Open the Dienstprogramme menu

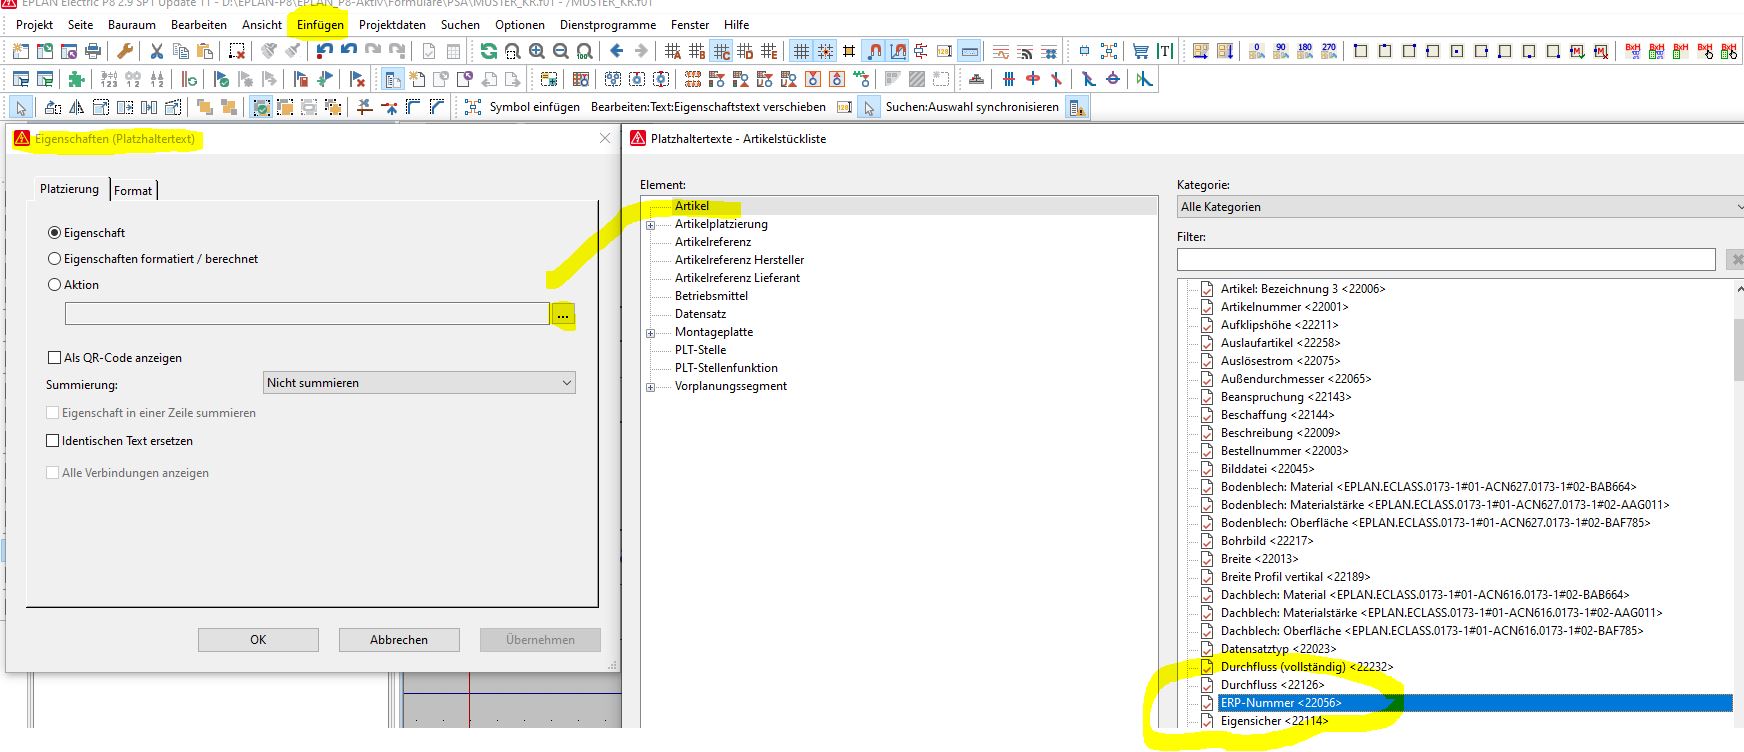[608, 24]
